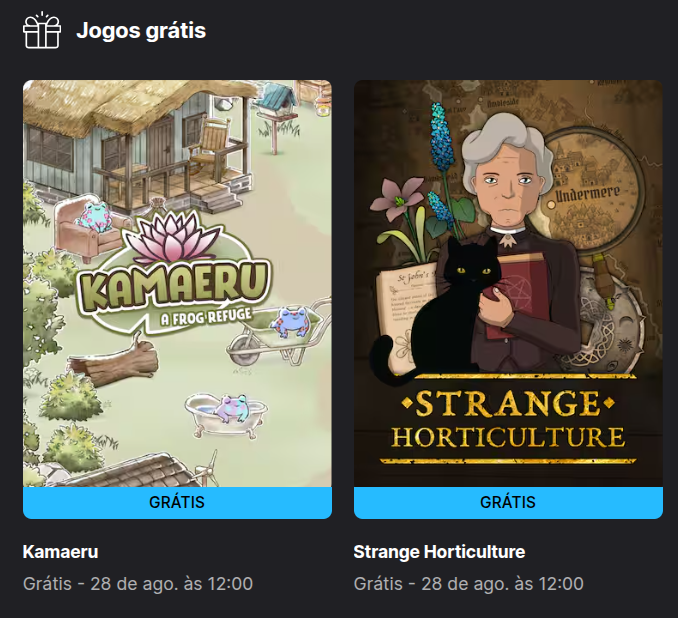
Task: Click the Undermere magnifying glass
Action: click(592, 190)
